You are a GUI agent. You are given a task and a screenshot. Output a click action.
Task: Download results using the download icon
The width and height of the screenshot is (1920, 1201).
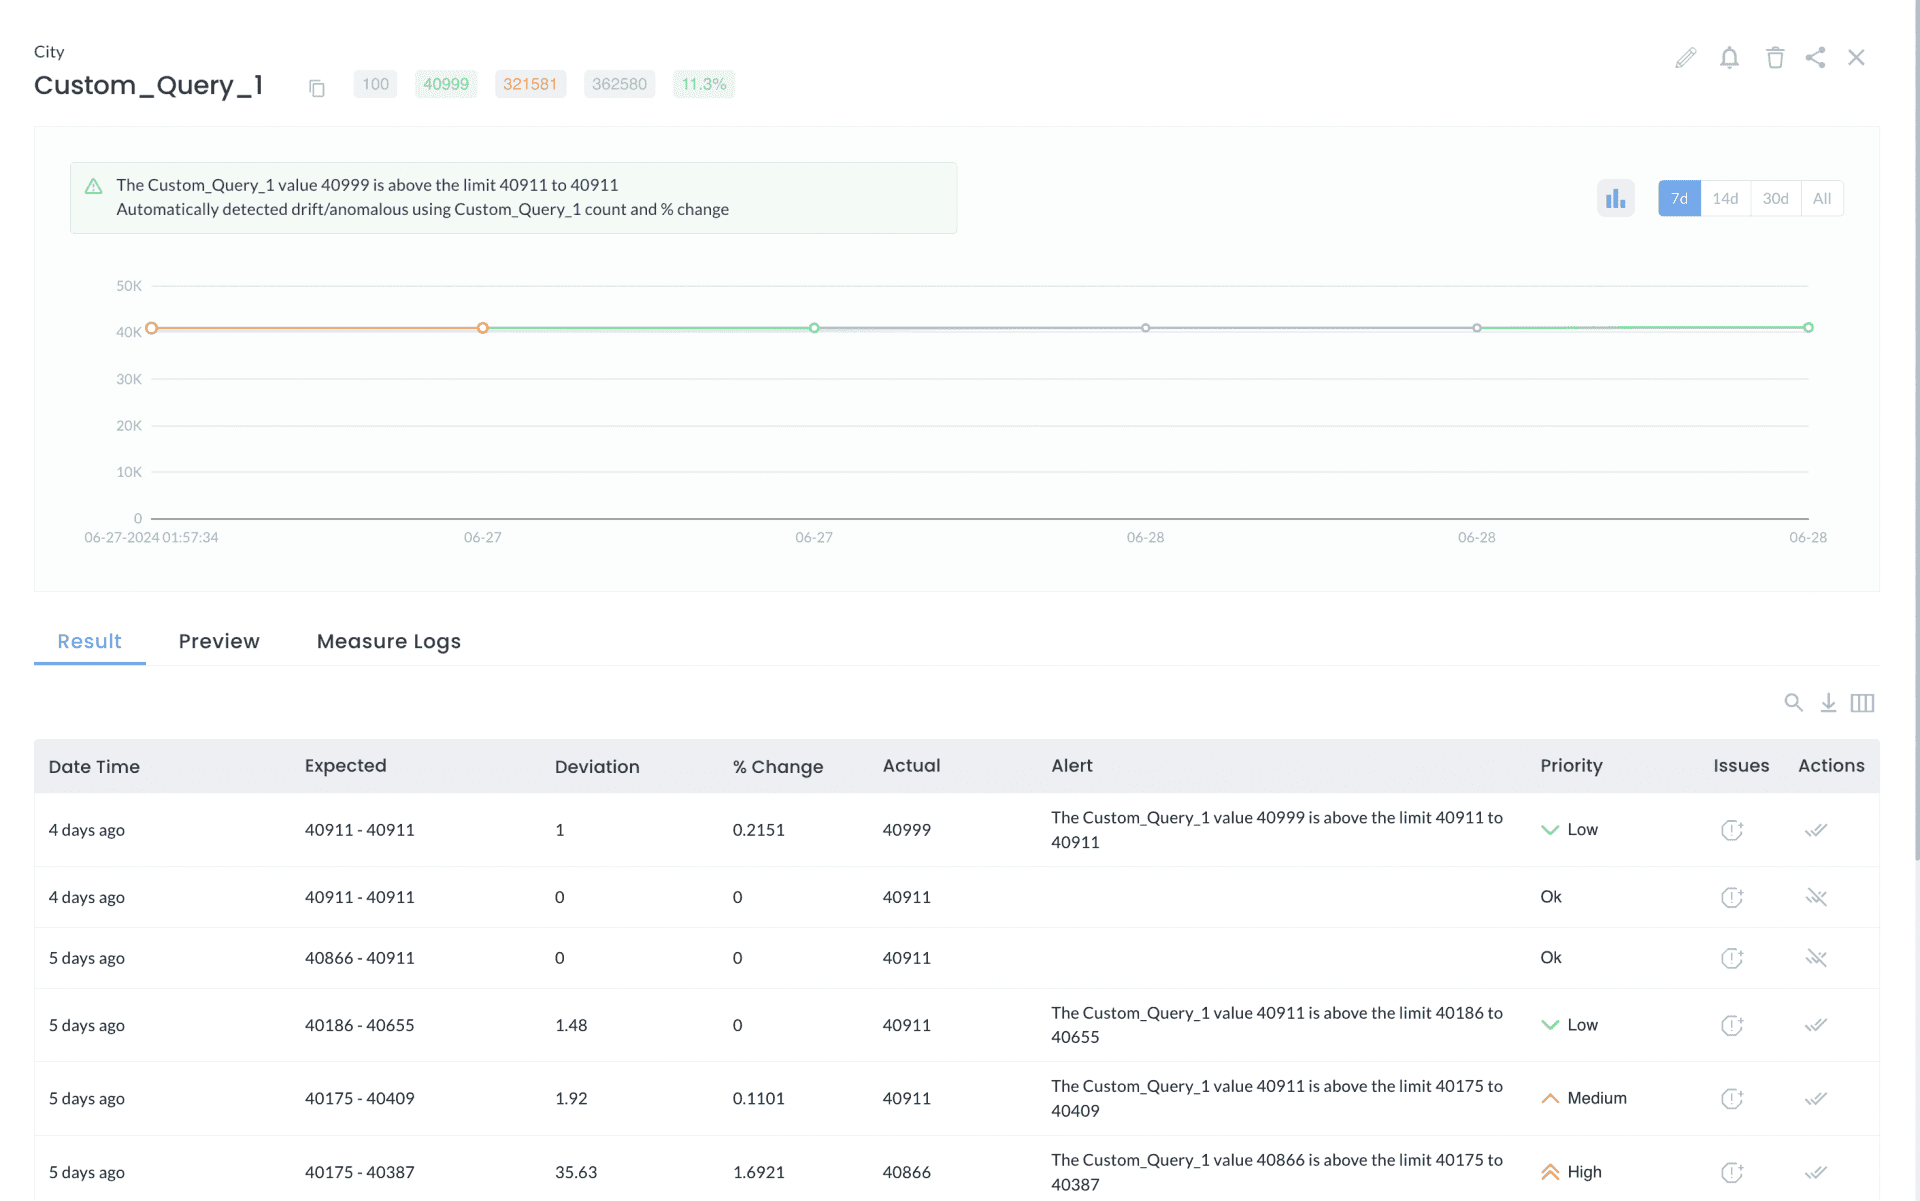coord(1828,703)
